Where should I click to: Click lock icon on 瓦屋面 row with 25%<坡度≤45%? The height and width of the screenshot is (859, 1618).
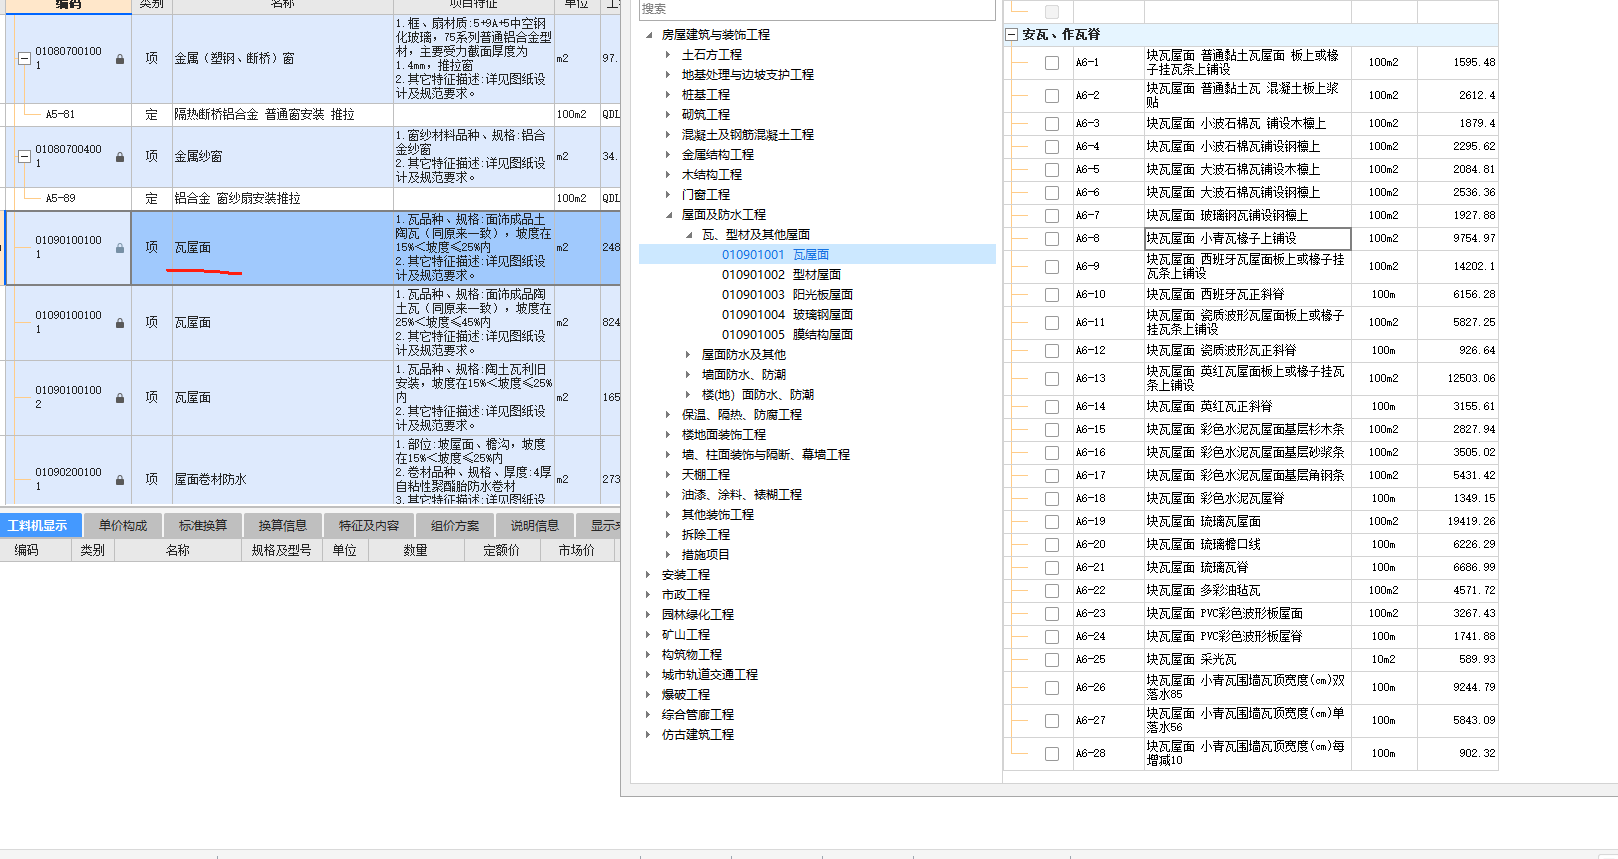120,323
